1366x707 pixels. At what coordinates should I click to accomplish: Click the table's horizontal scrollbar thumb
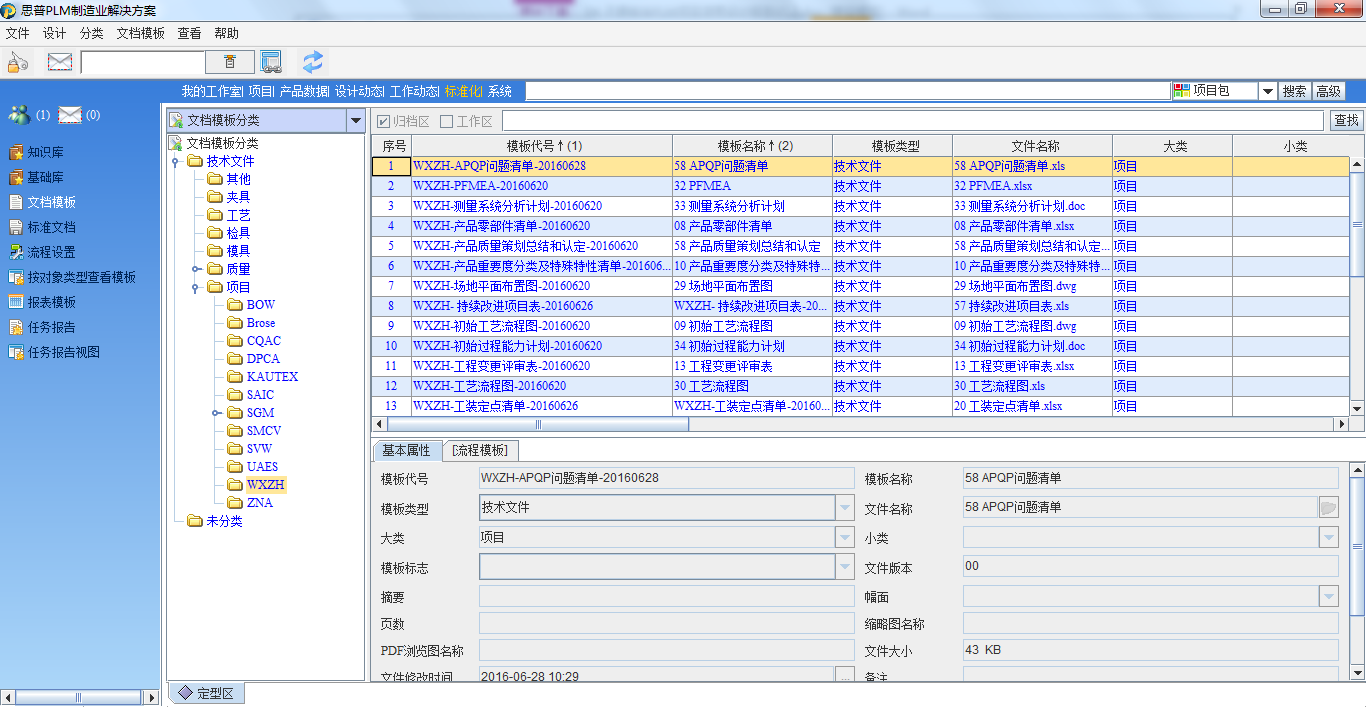pyautogui.click(x=538, y=424)
